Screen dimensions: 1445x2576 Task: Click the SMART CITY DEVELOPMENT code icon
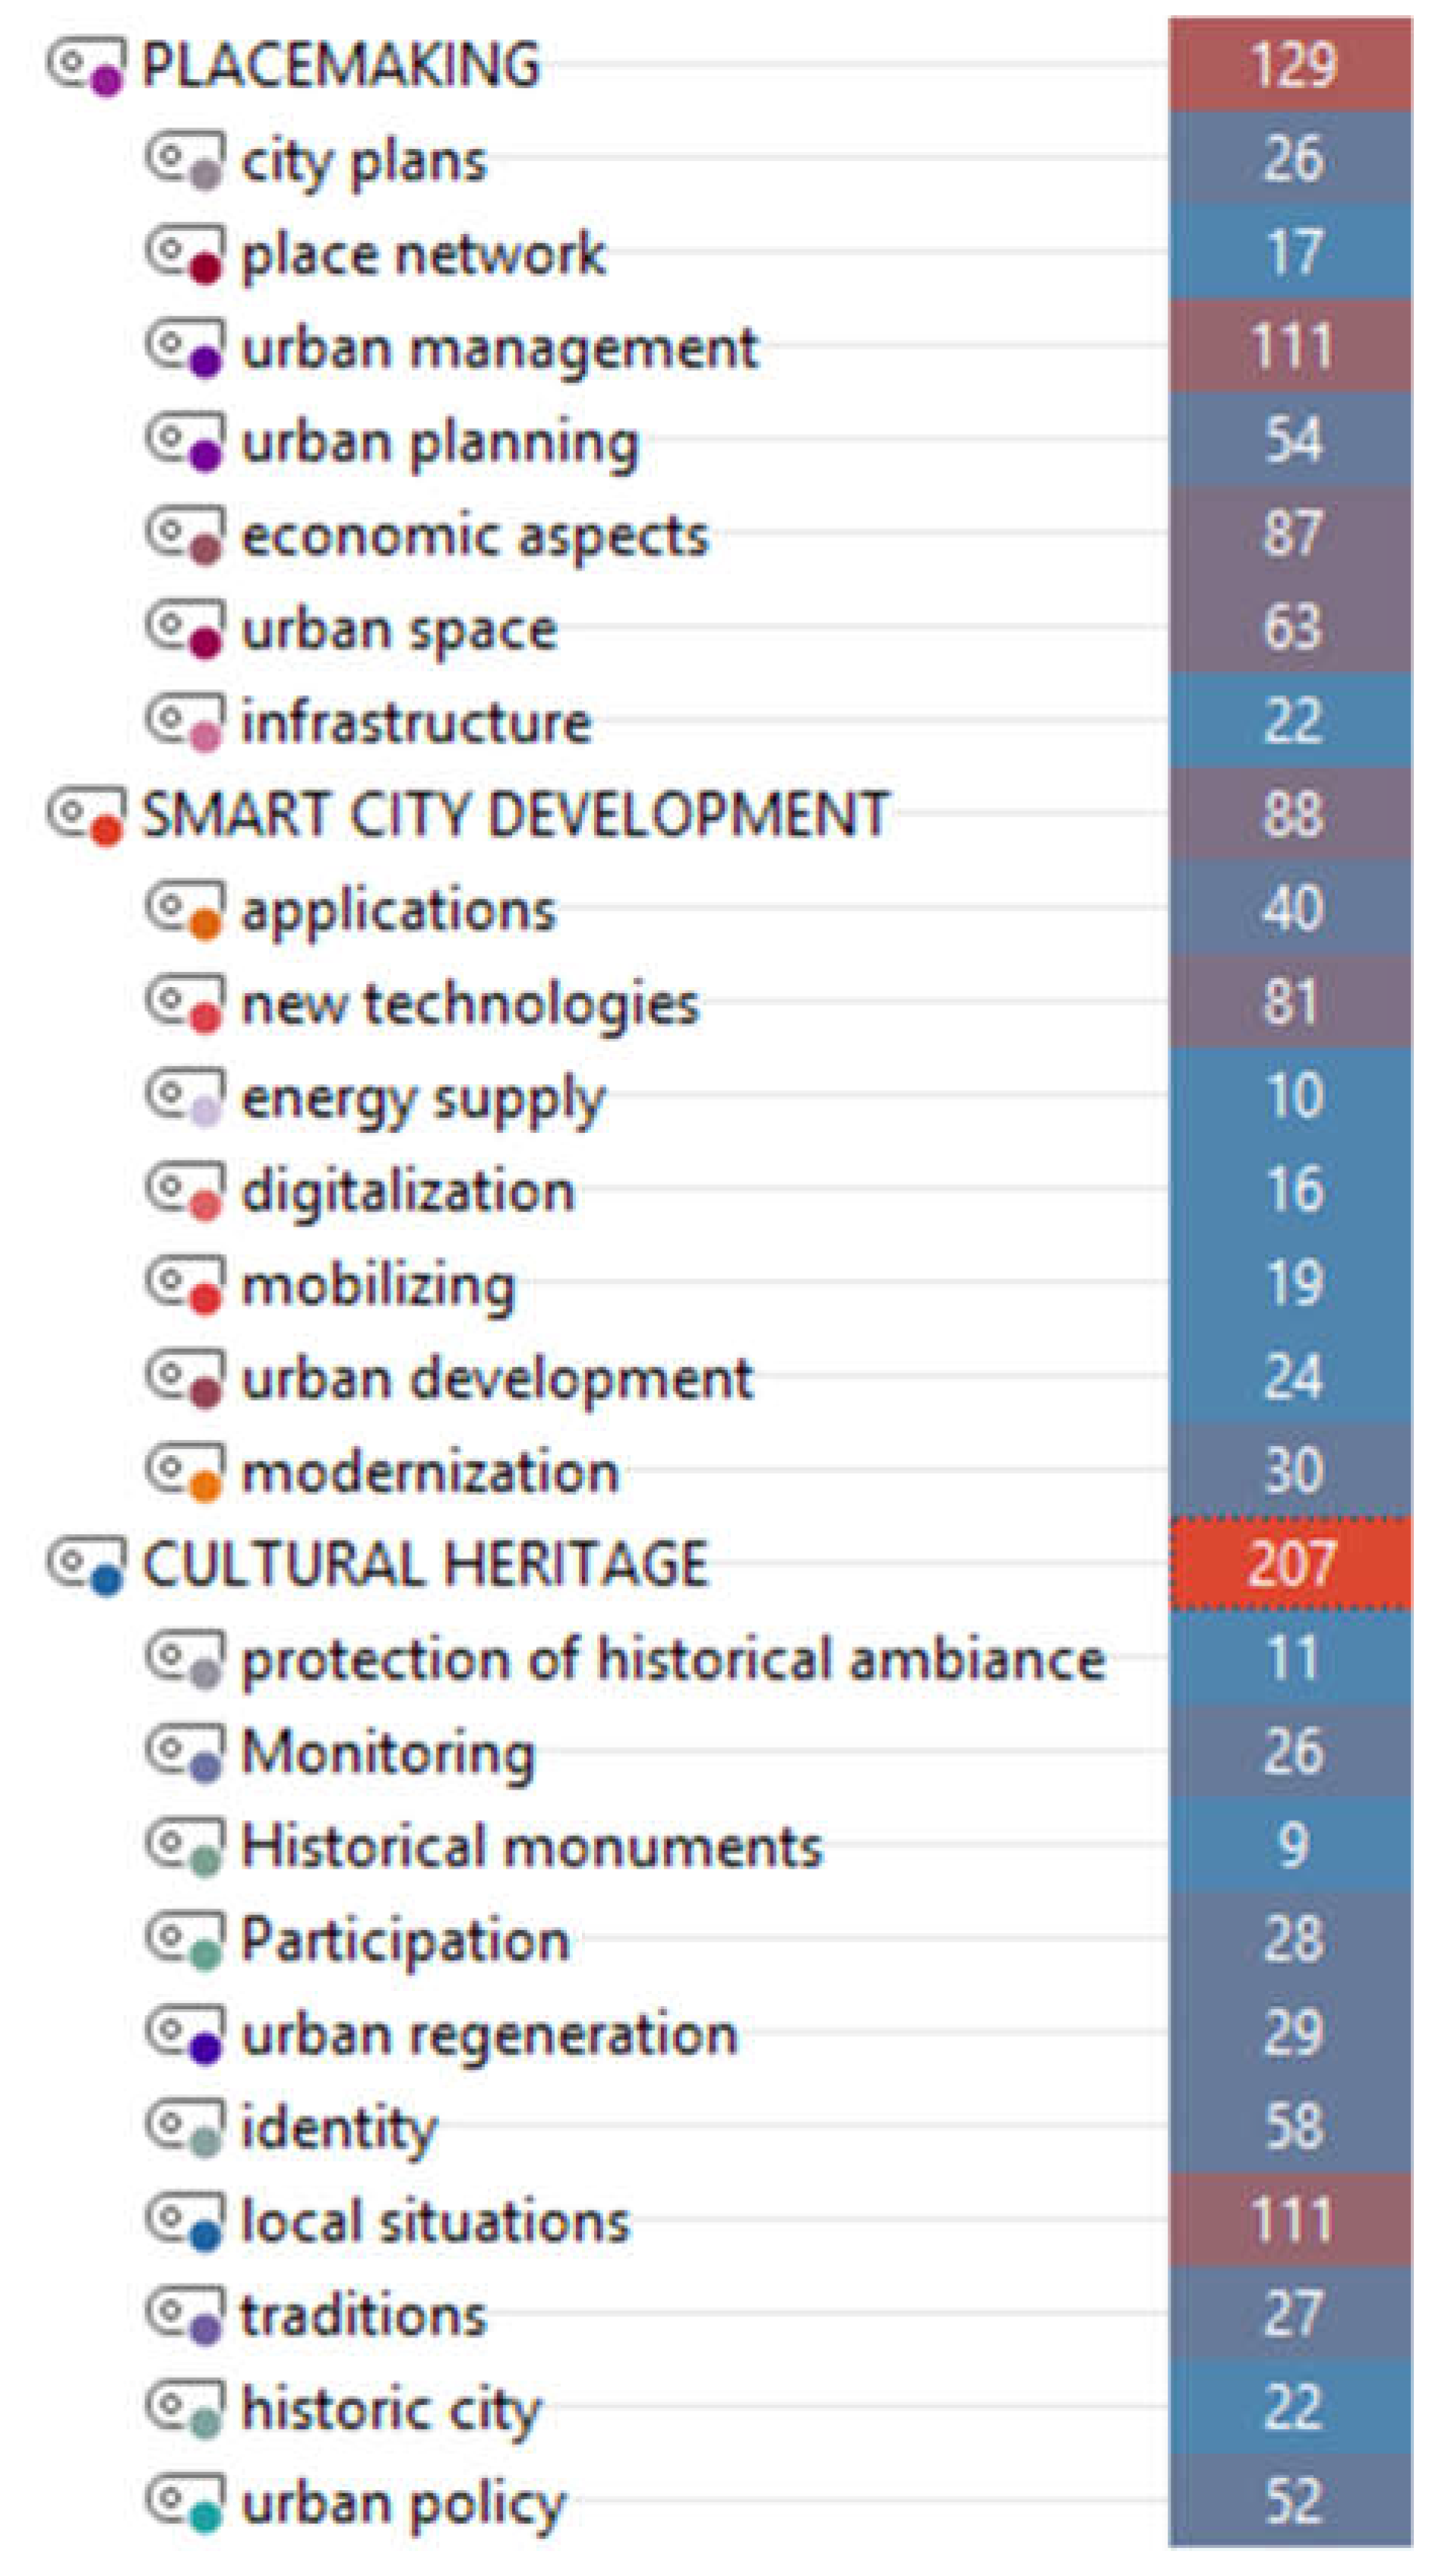click(x=86, y=815)
